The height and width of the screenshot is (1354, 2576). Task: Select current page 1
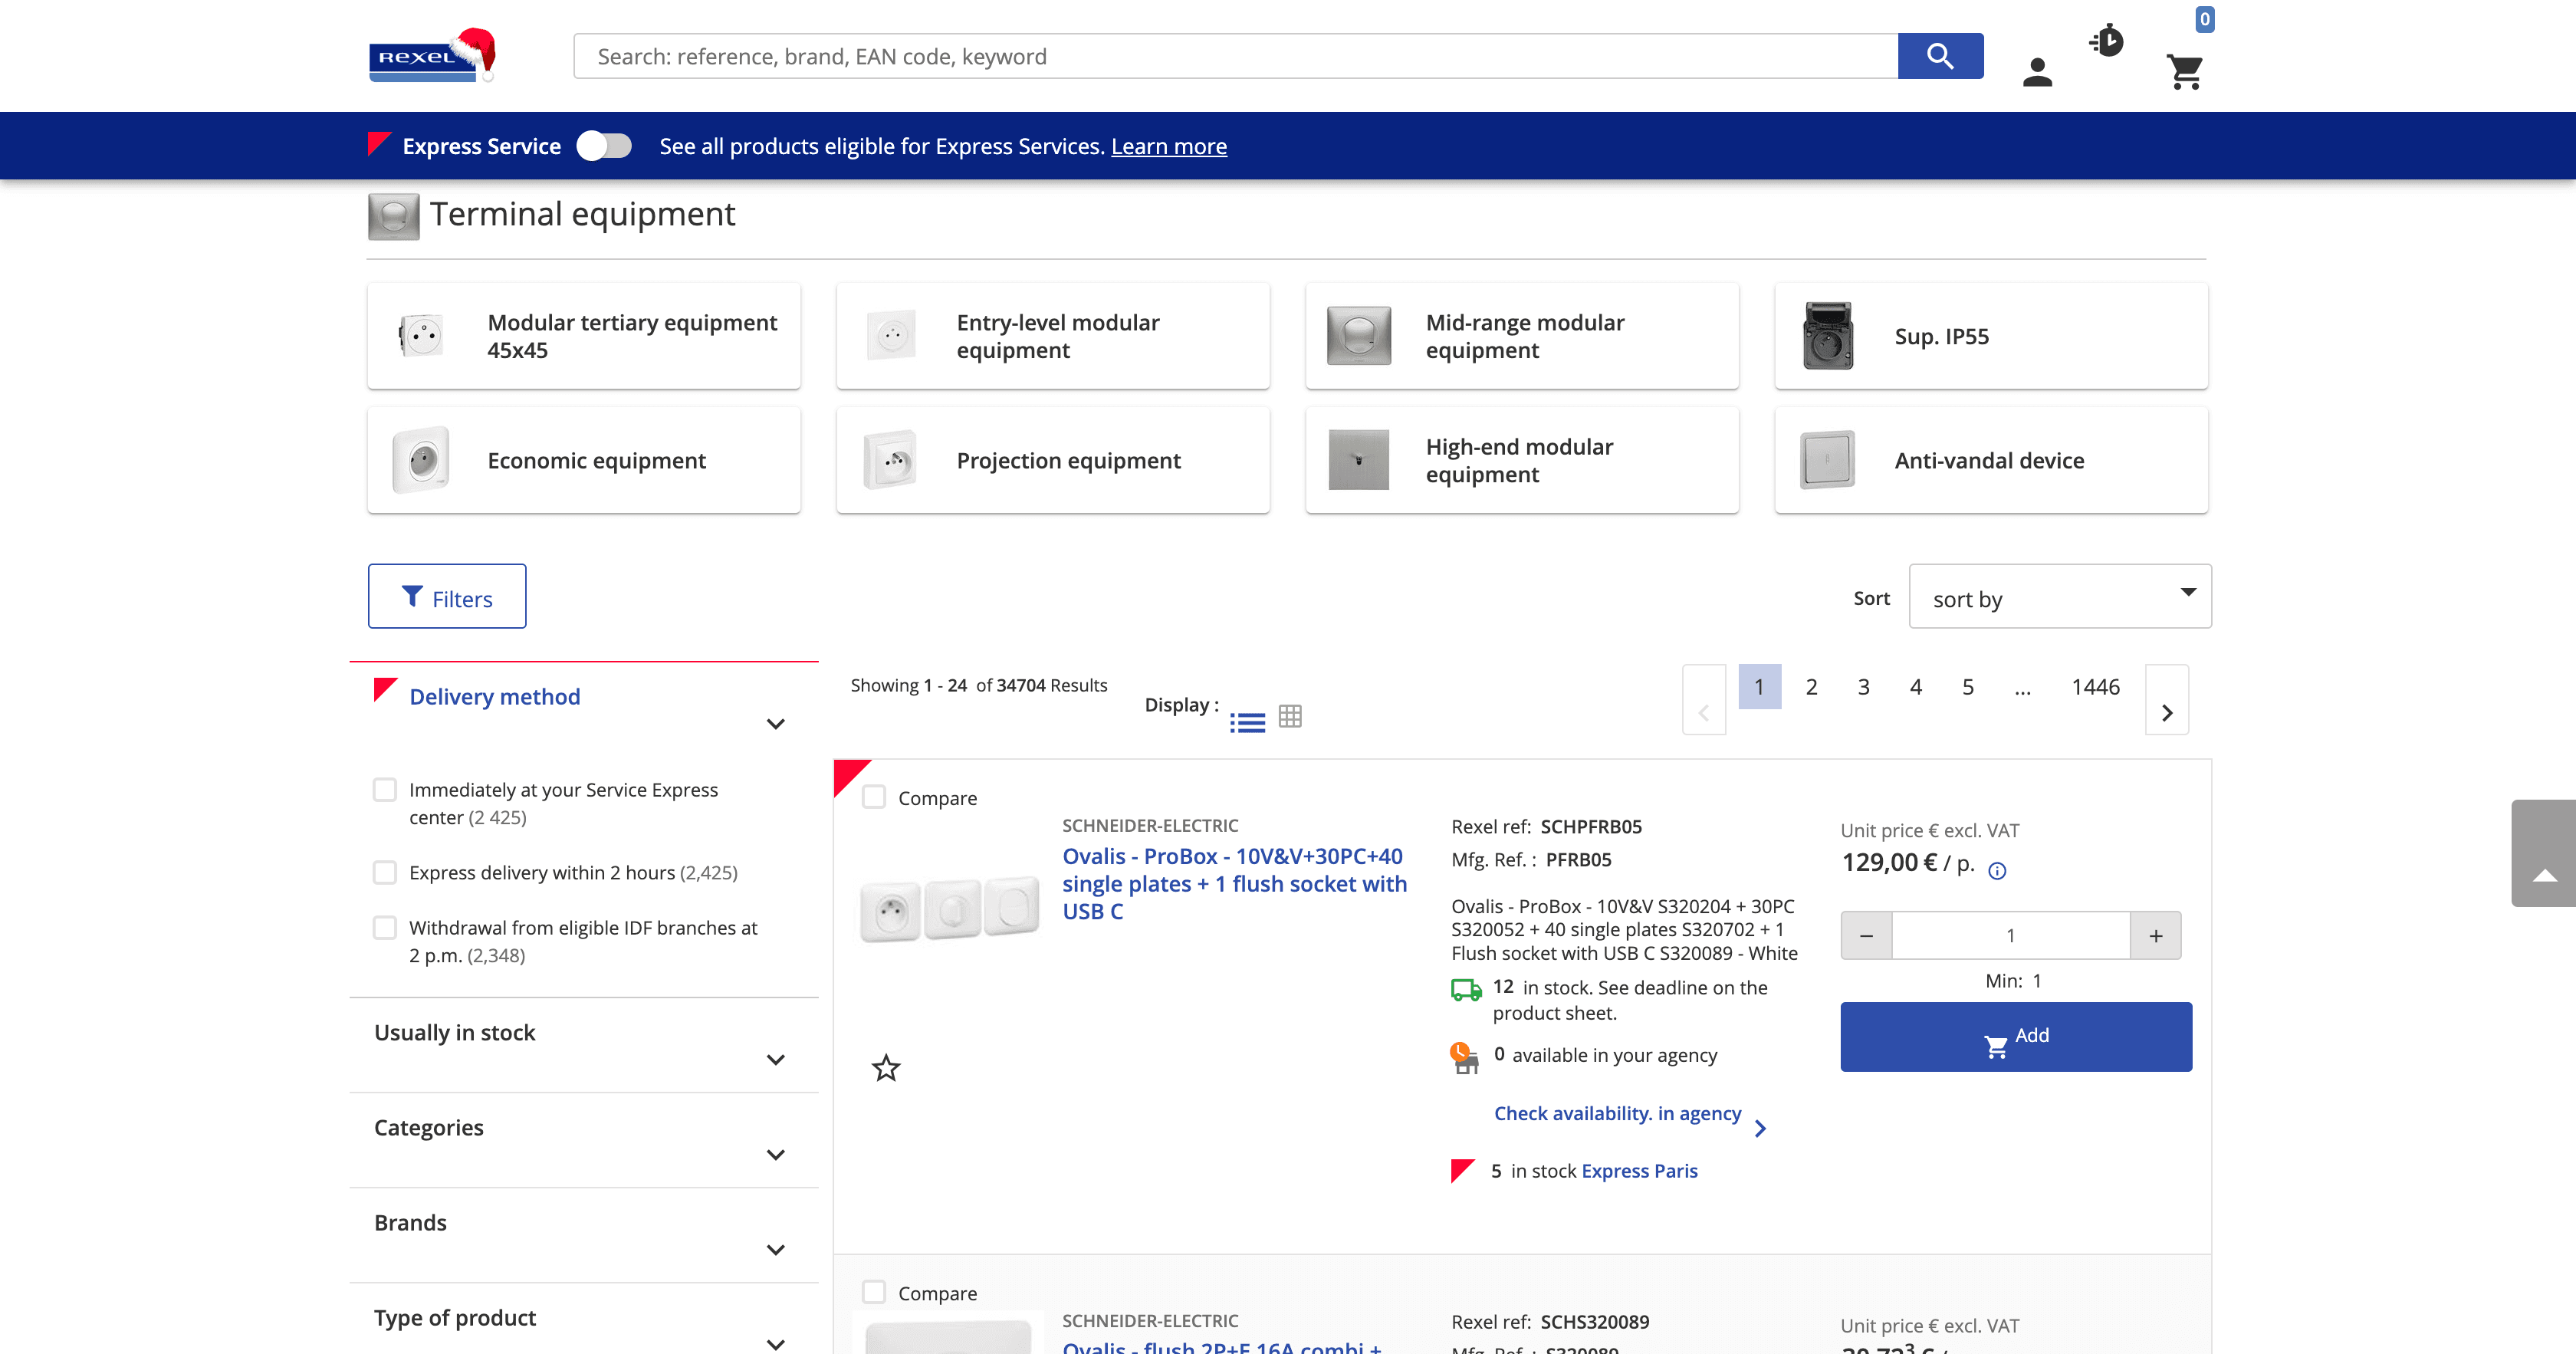click(1760, 687)
